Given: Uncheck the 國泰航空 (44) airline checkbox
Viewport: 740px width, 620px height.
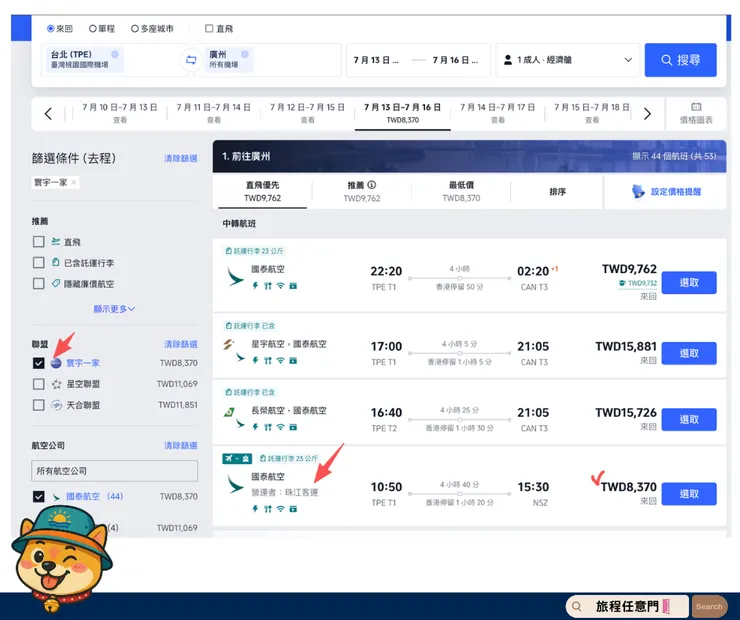Looking at the screenshot, I should [x=39, y=496].
